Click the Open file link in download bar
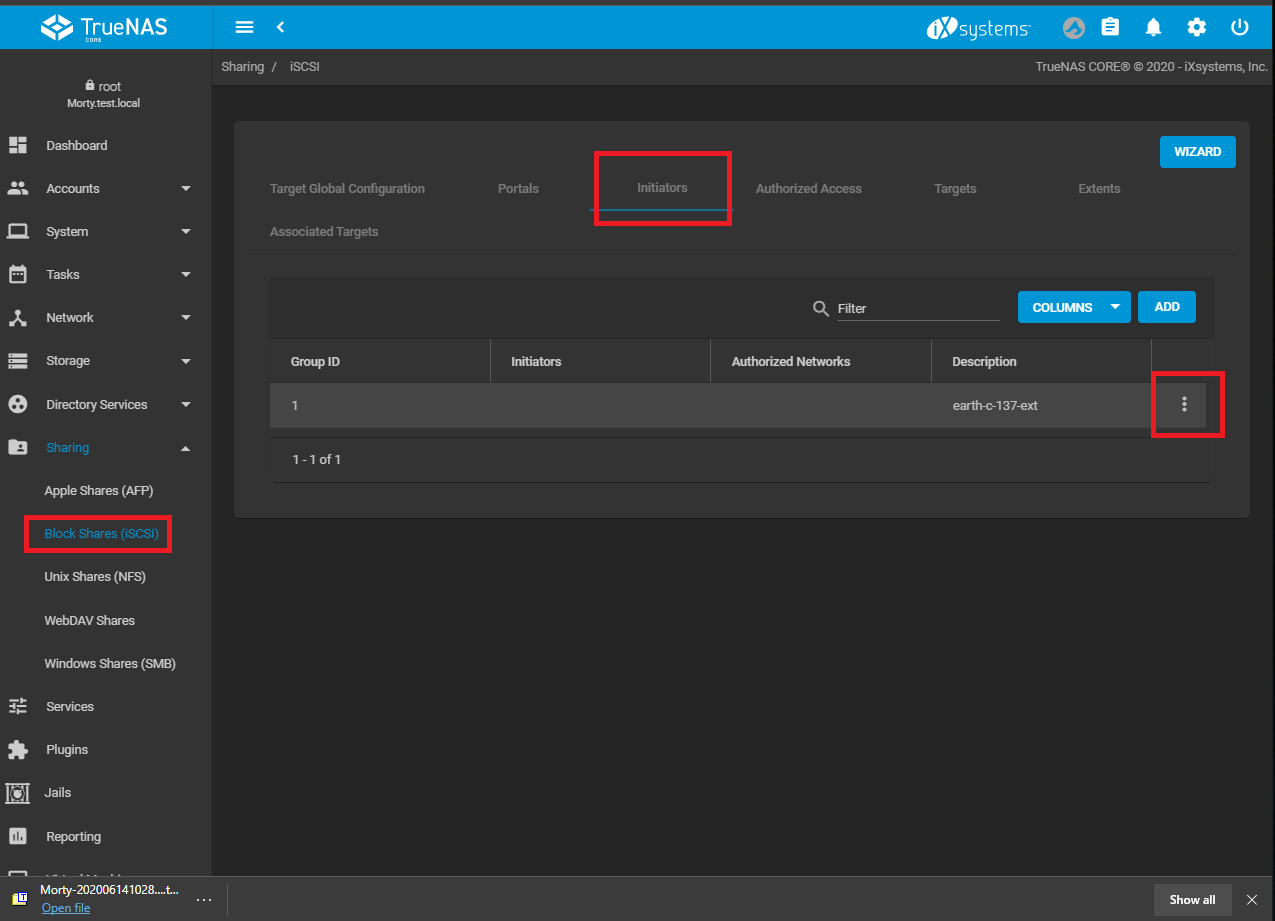 click(x=66, y=908)
